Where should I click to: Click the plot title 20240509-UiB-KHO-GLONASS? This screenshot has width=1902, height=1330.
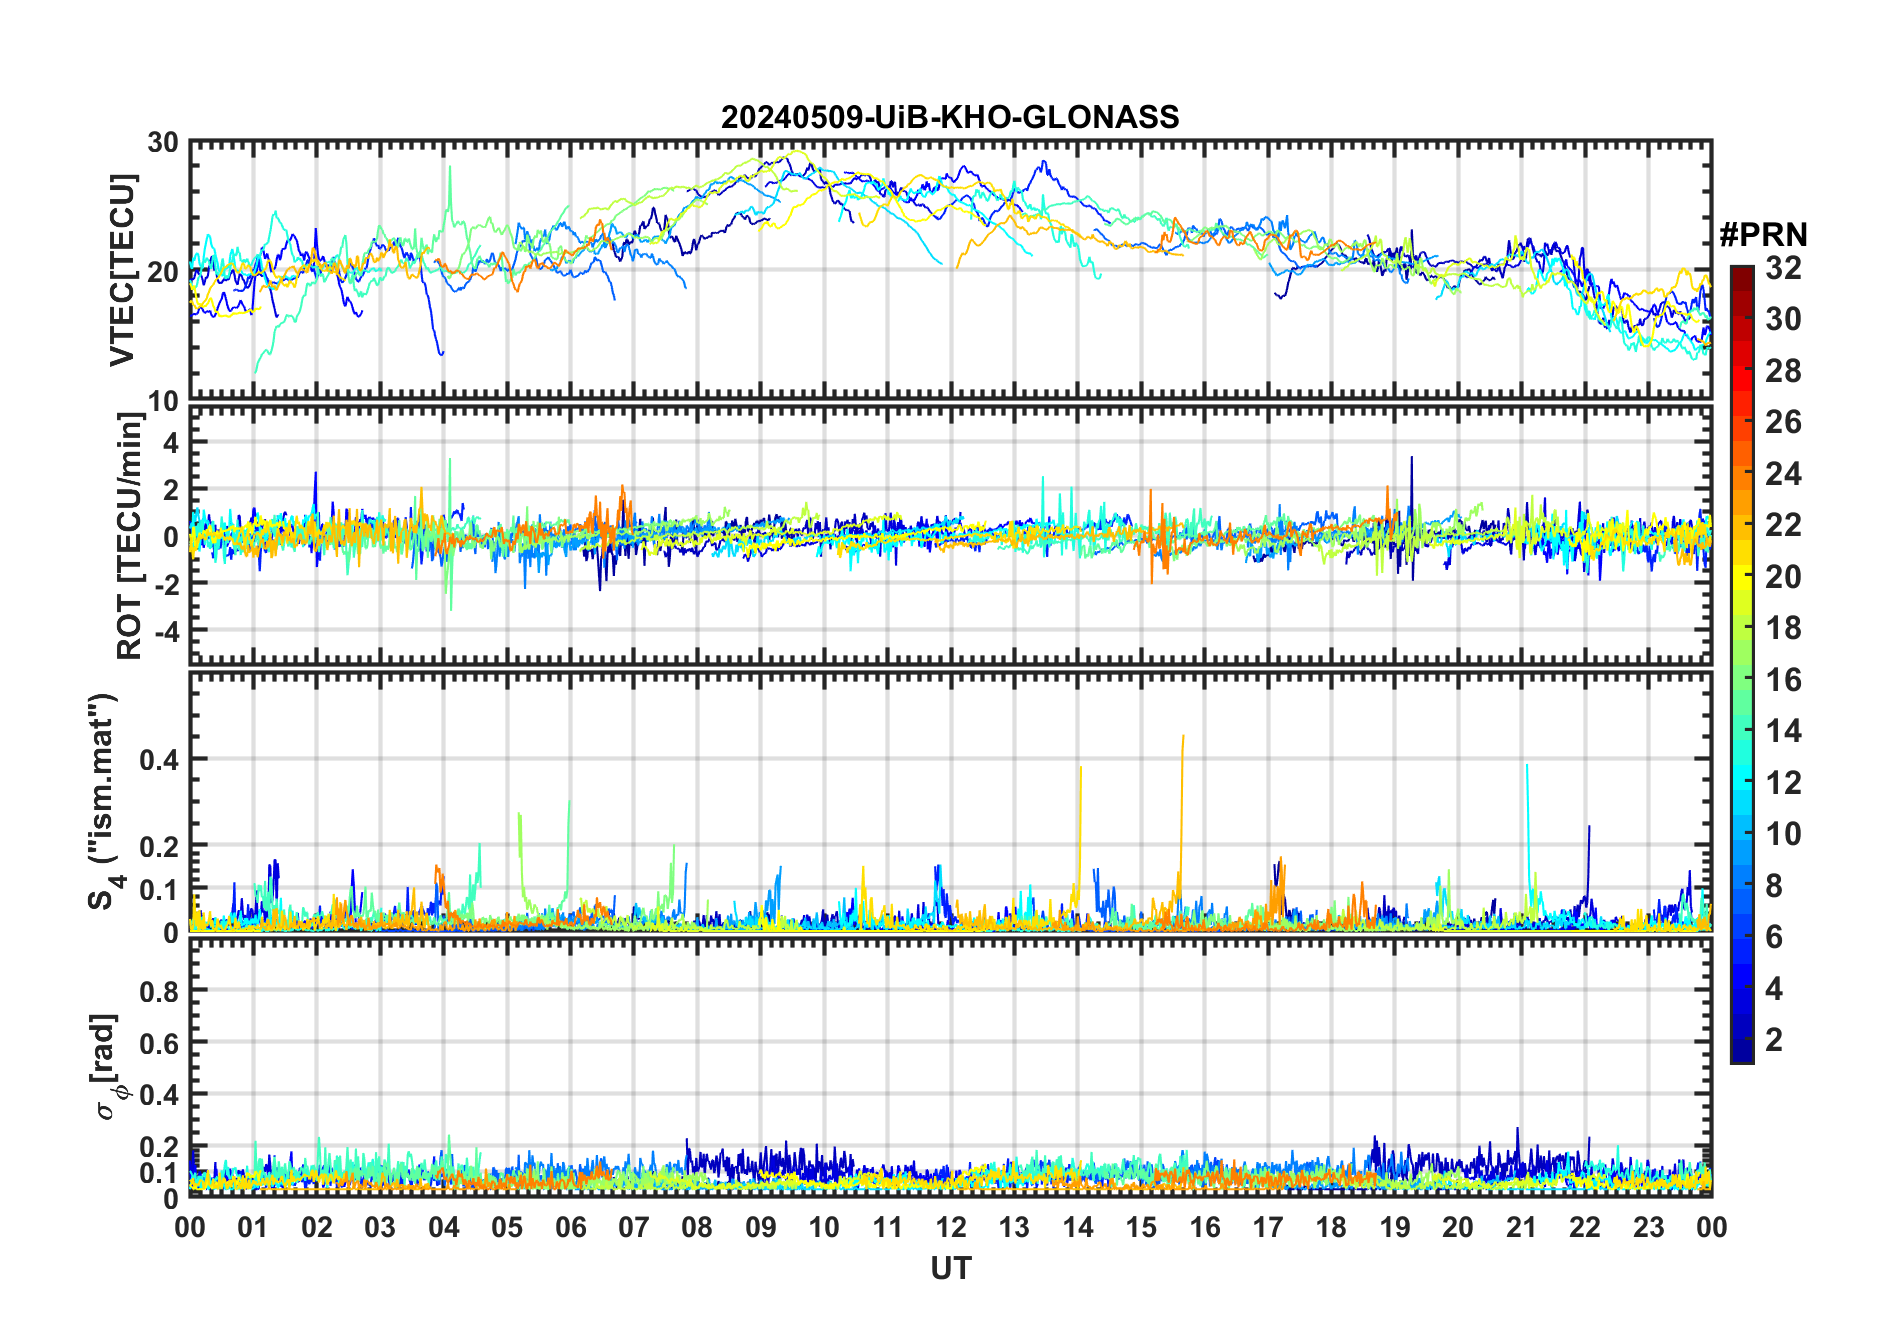(950, 117)
